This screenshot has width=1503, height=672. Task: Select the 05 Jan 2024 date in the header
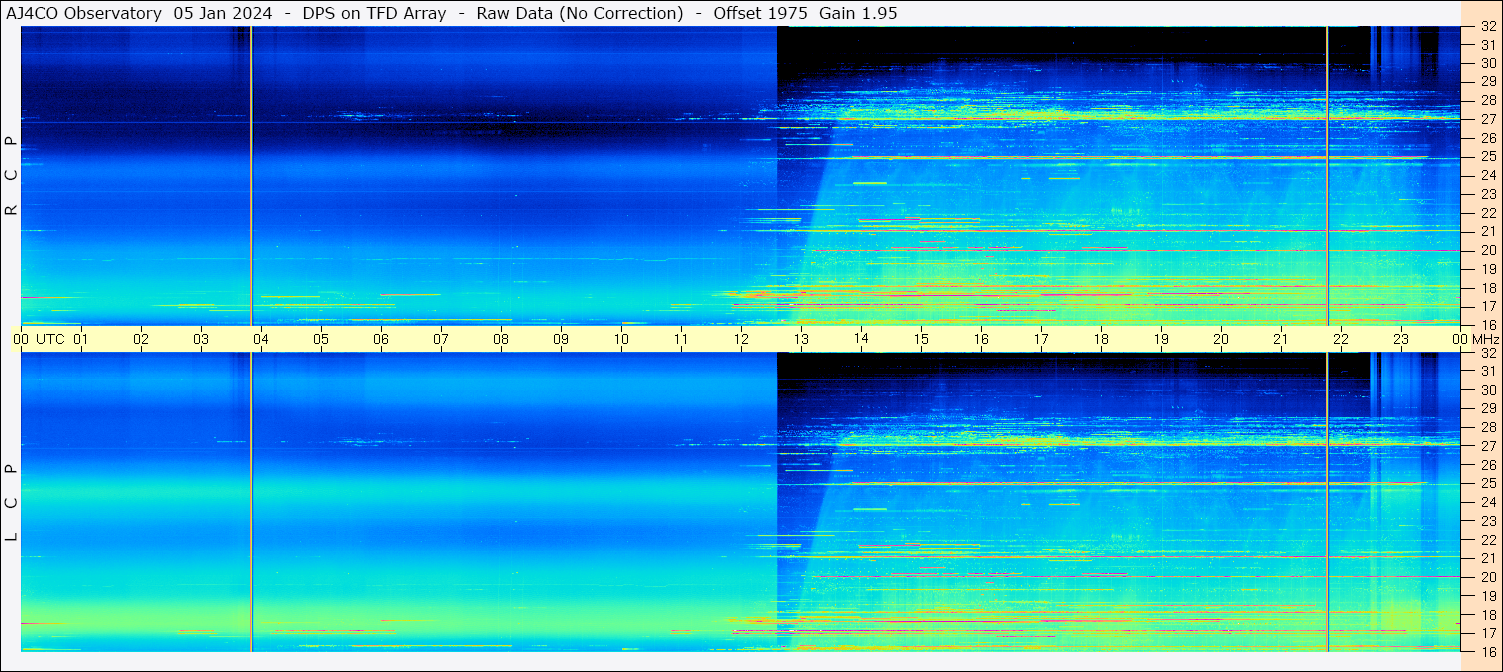point(223,13)
